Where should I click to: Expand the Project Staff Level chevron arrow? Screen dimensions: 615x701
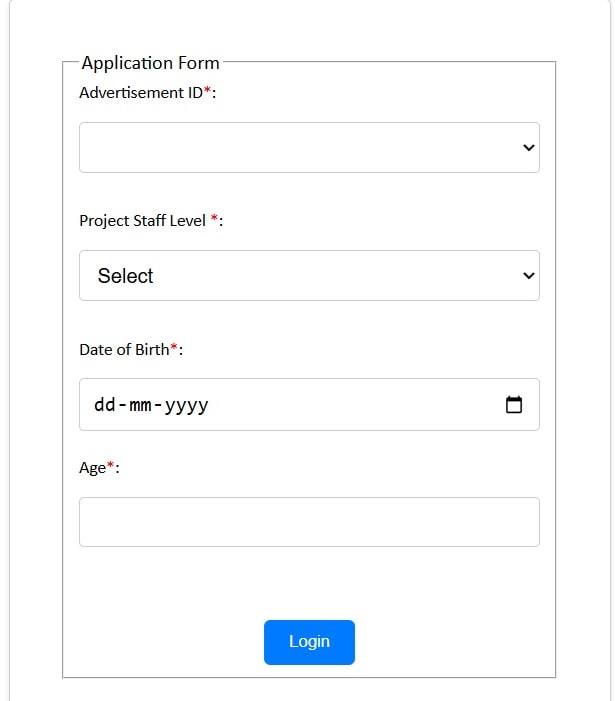[x=529, y=276]
